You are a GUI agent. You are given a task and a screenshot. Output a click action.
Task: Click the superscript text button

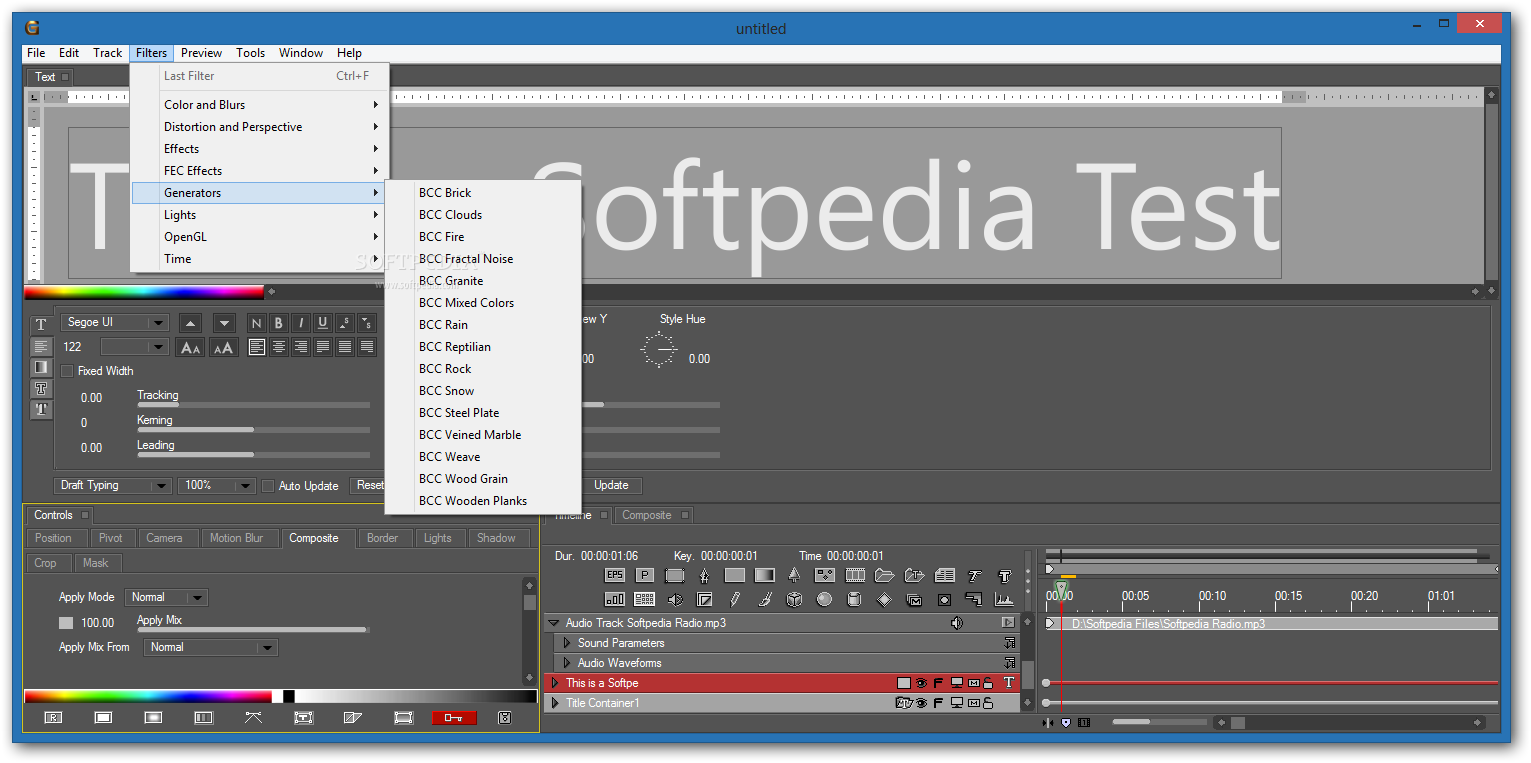[x=345, y=322]
